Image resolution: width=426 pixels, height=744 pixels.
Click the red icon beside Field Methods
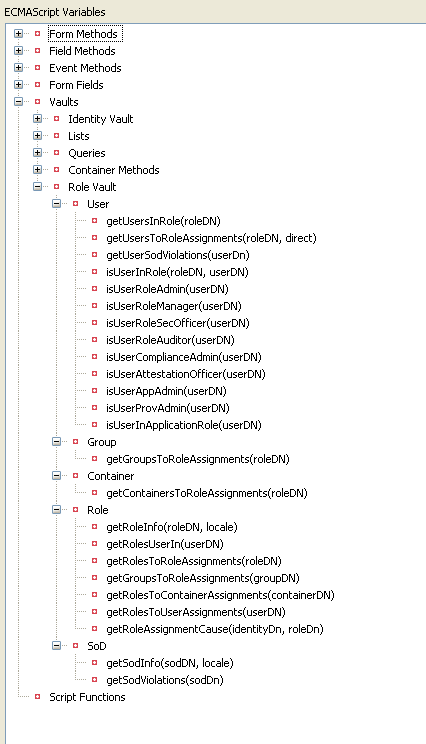click(37, 51)
